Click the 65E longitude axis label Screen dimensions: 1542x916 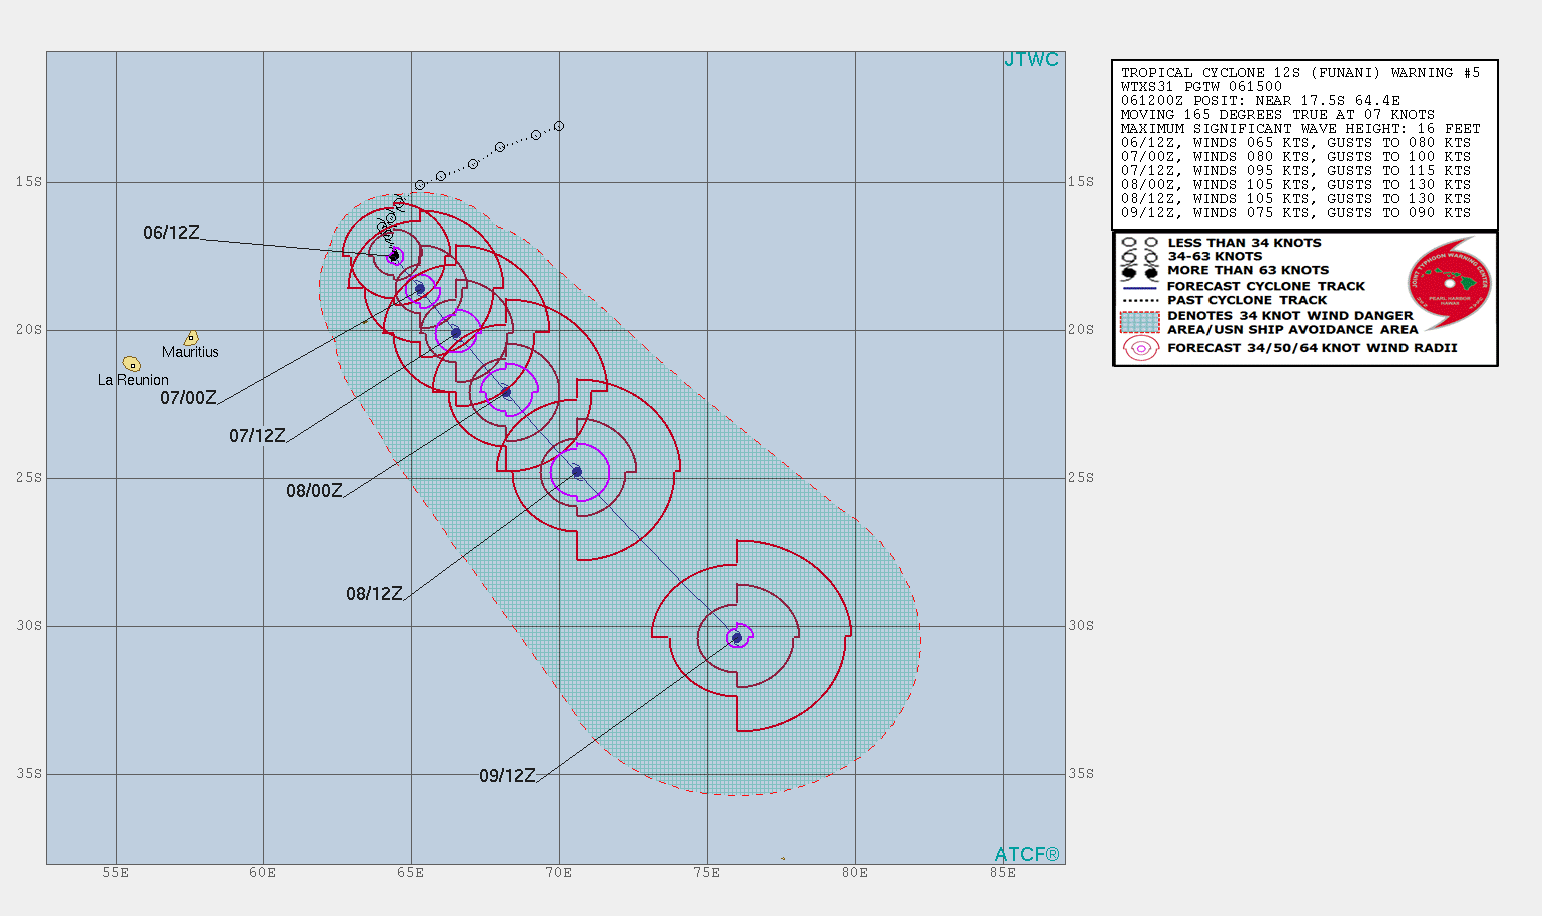click(x=411, y=873)
